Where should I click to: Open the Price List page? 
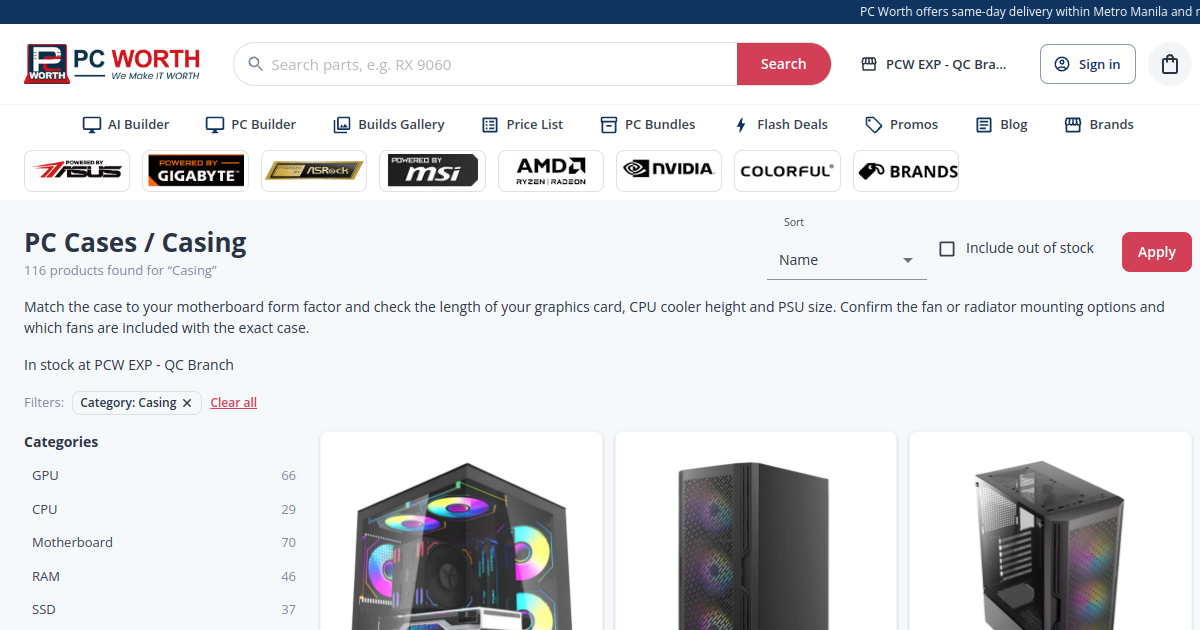tap(523, 125)
